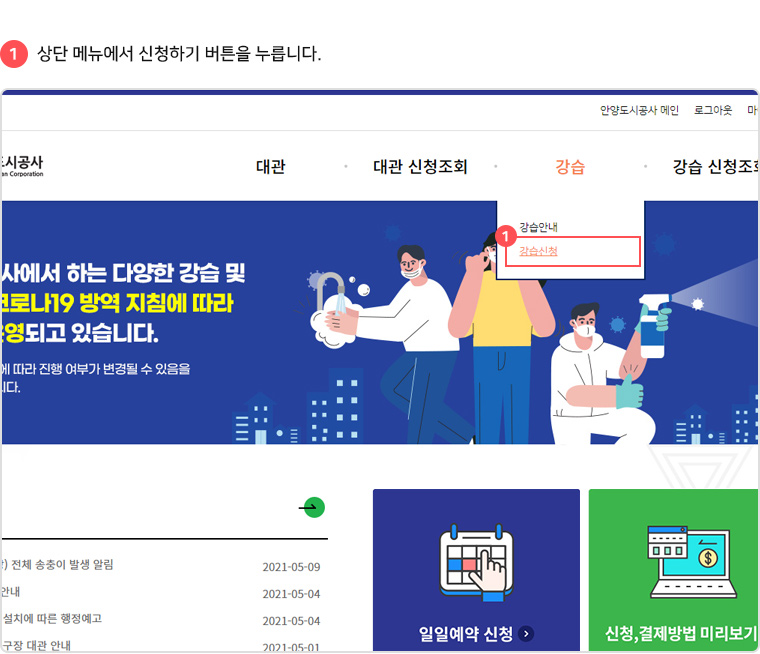Click the 안양도시공사 메인 link
This screenshot has height=654, width=760.
click(639, 110)
